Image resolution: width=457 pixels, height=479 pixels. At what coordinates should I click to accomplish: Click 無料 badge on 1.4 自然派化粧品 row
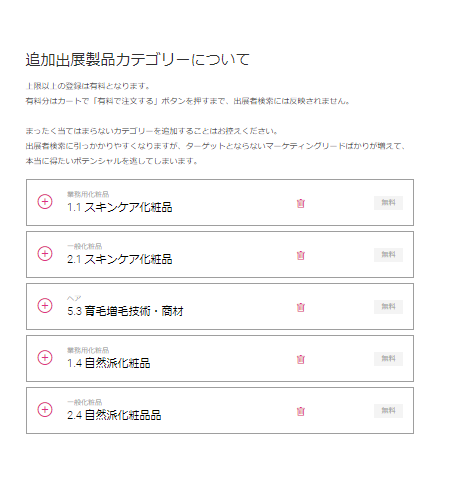[x=388, y=359]
